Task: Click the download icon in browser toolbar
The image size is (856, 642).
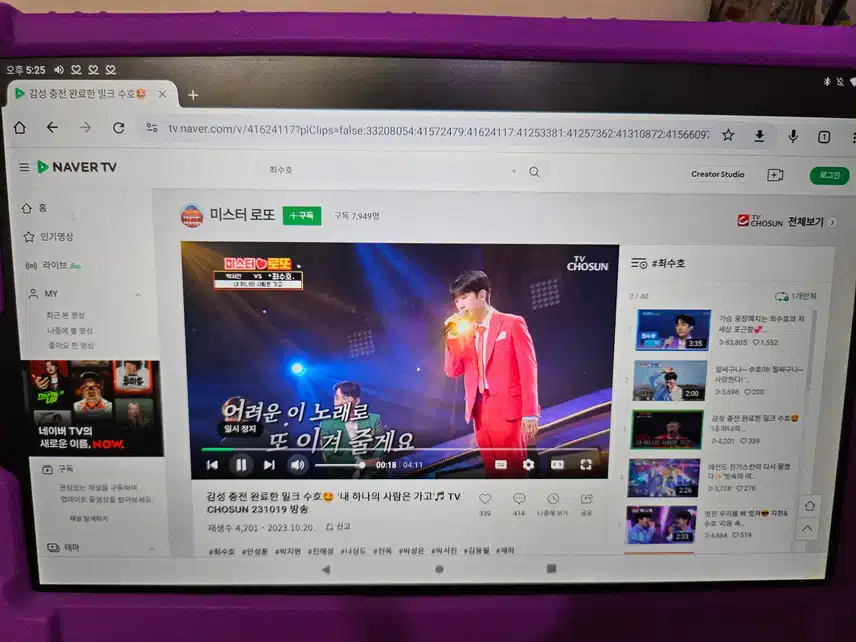Action: tap(759, 136)
